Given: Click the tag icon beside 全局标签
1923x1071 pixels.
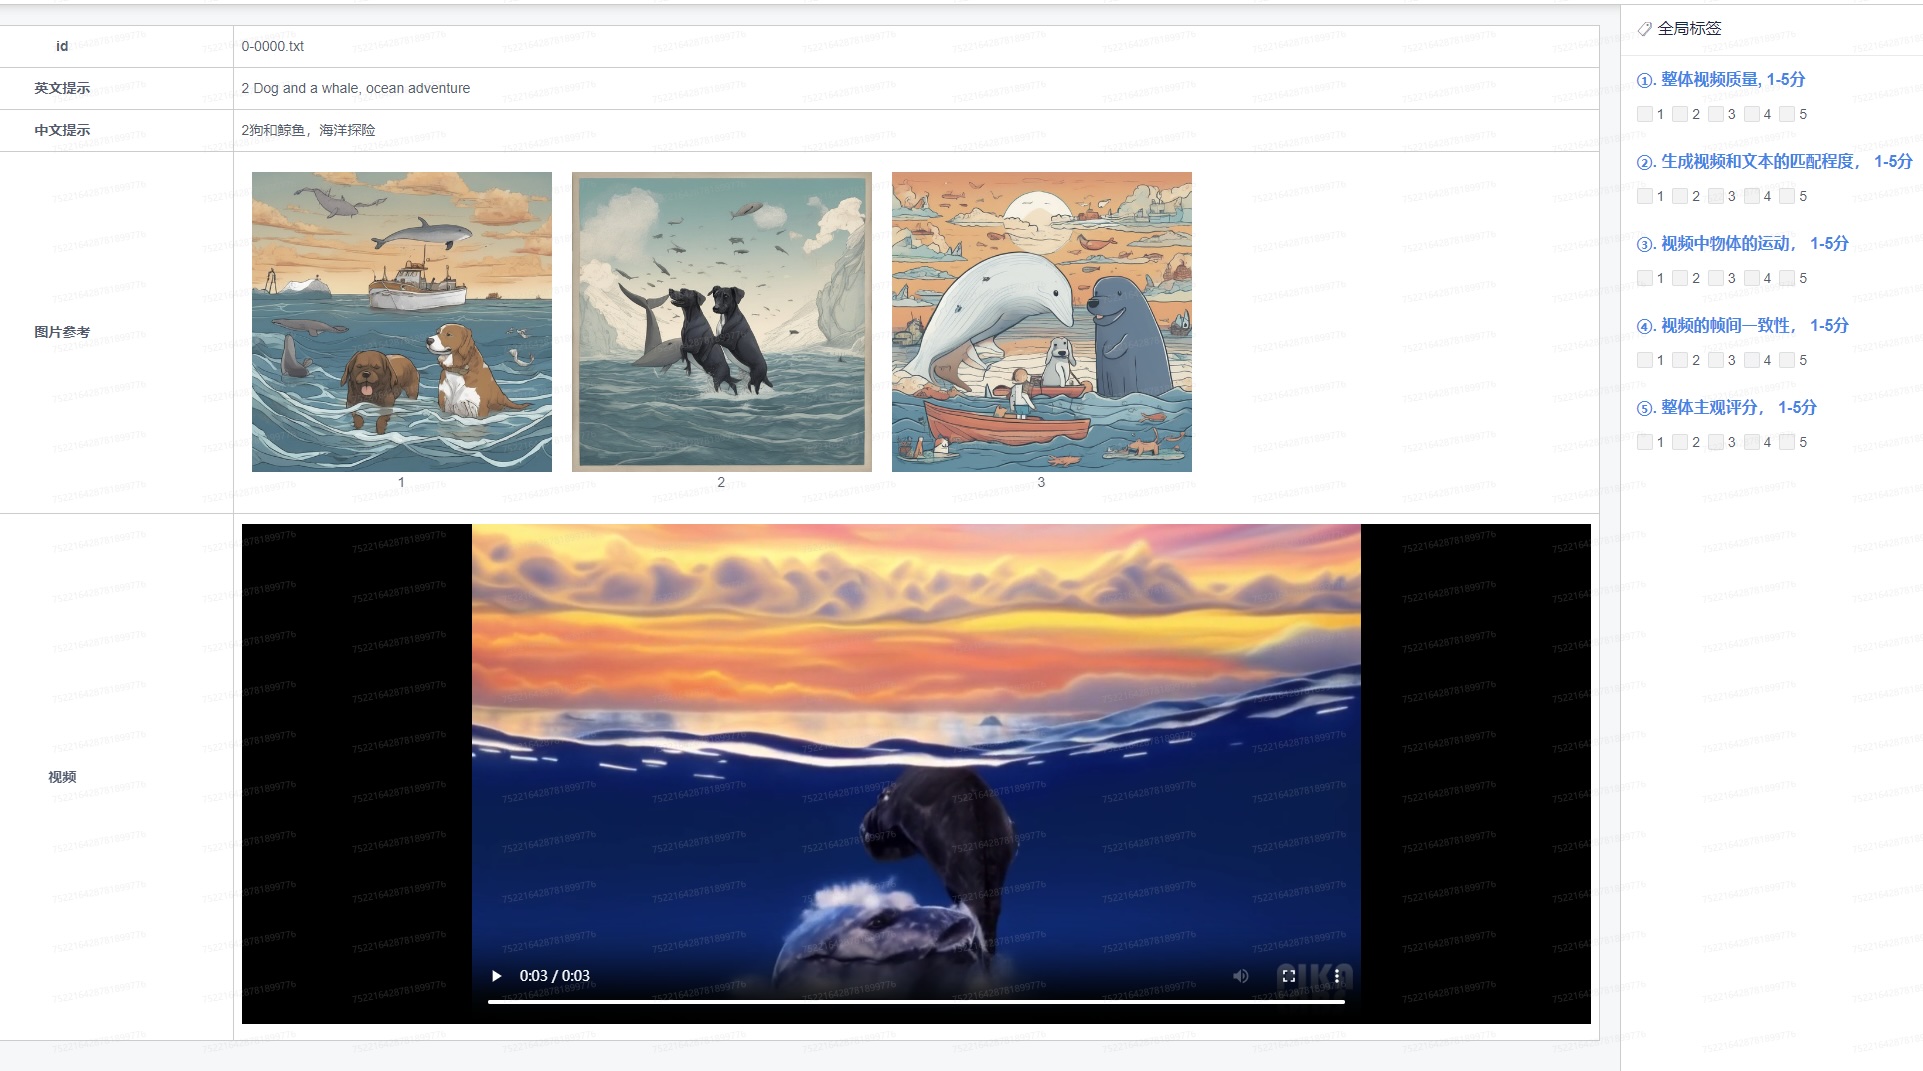Looking at the screenshot, I should [x=1645, y=29].
